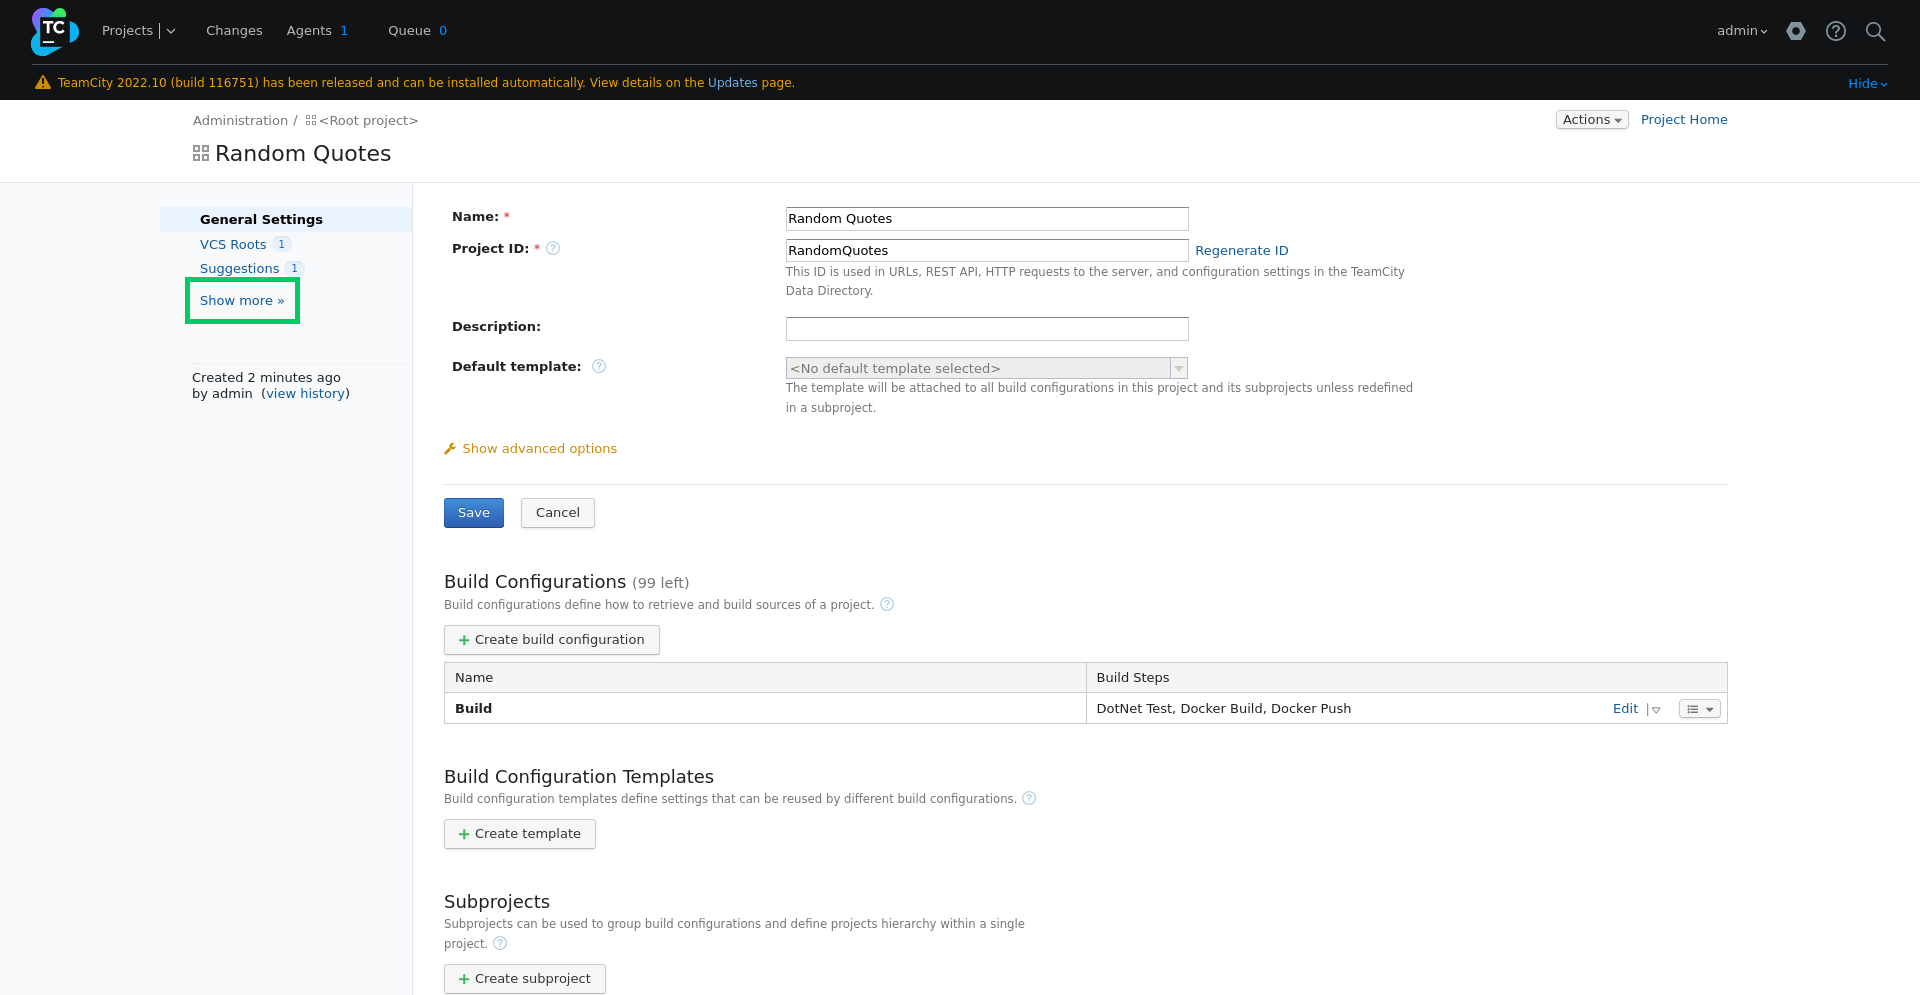The width and height of the screenshot is (1920, 995).
Task: Open Root project breadcrumb
Action: (x=368, y=121)
